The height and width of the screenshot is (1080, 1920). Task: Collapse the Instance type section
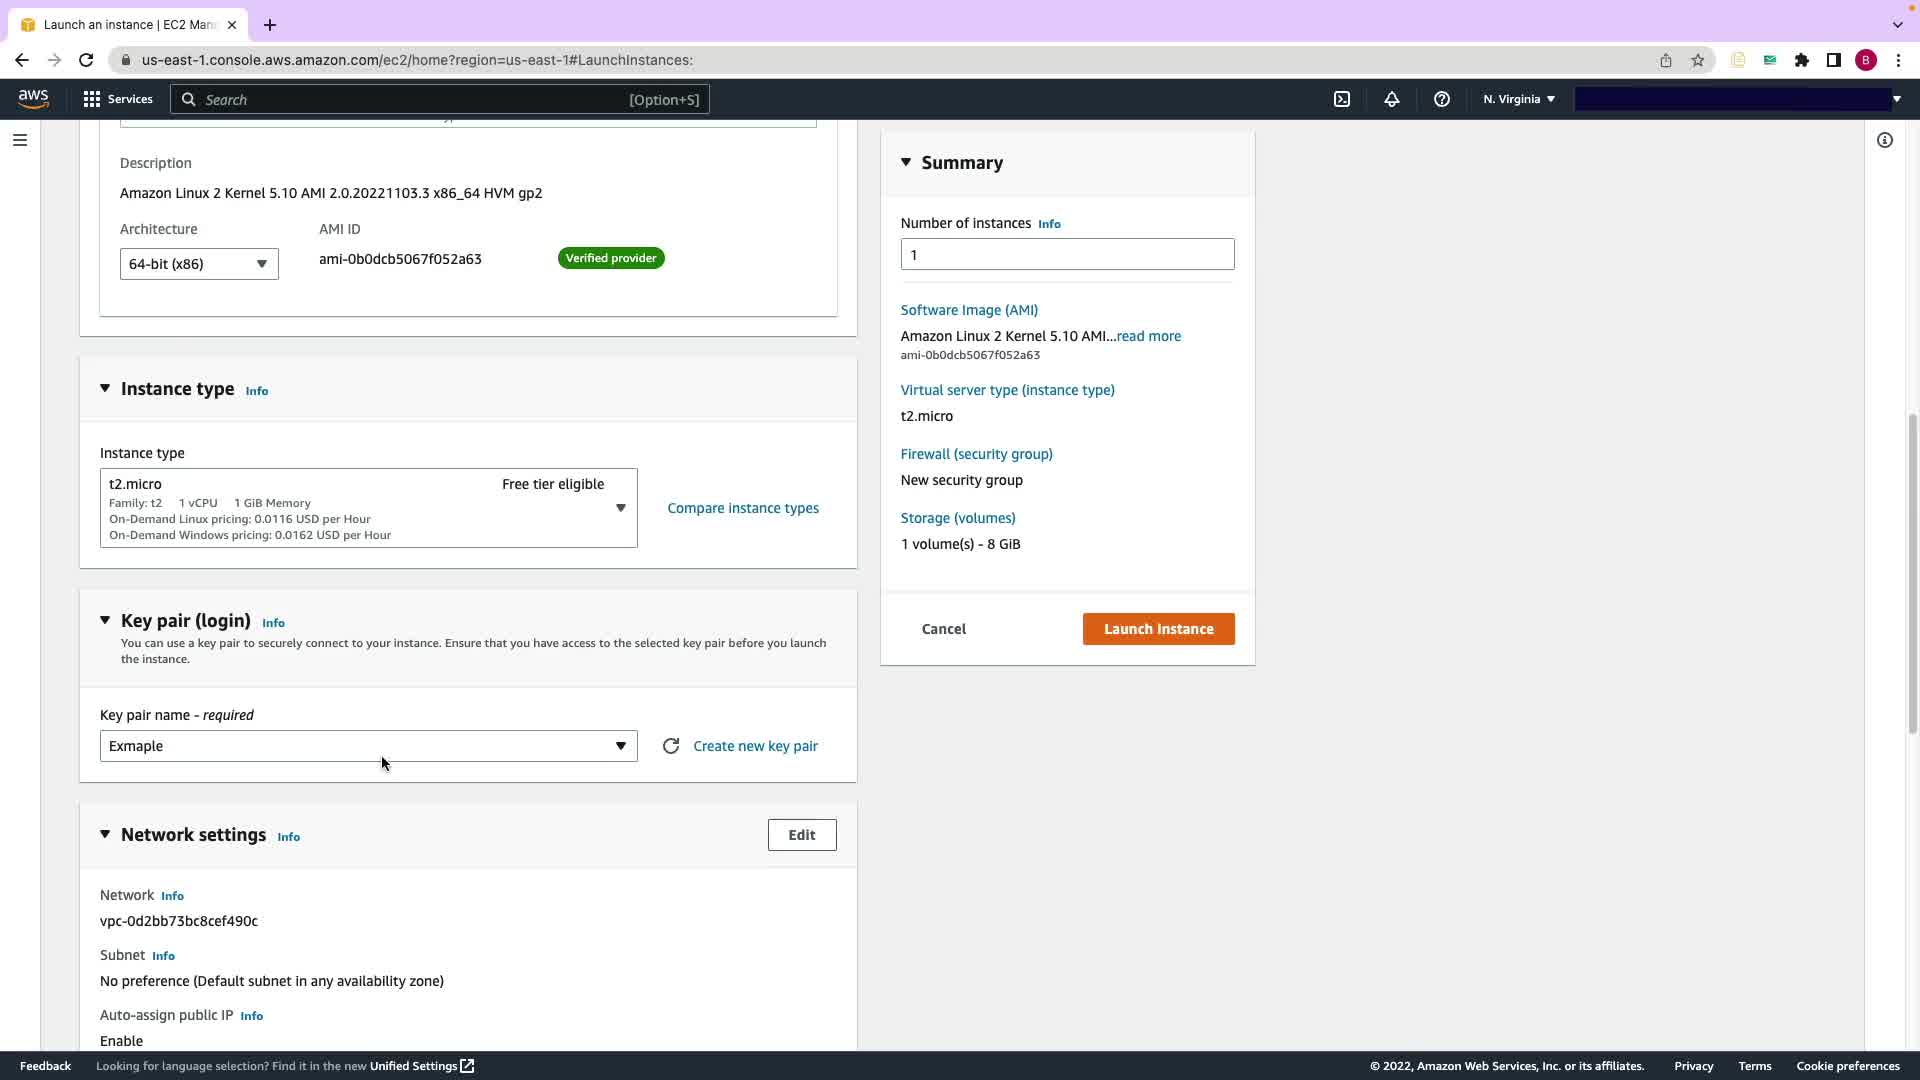click(x=105, y=388)
